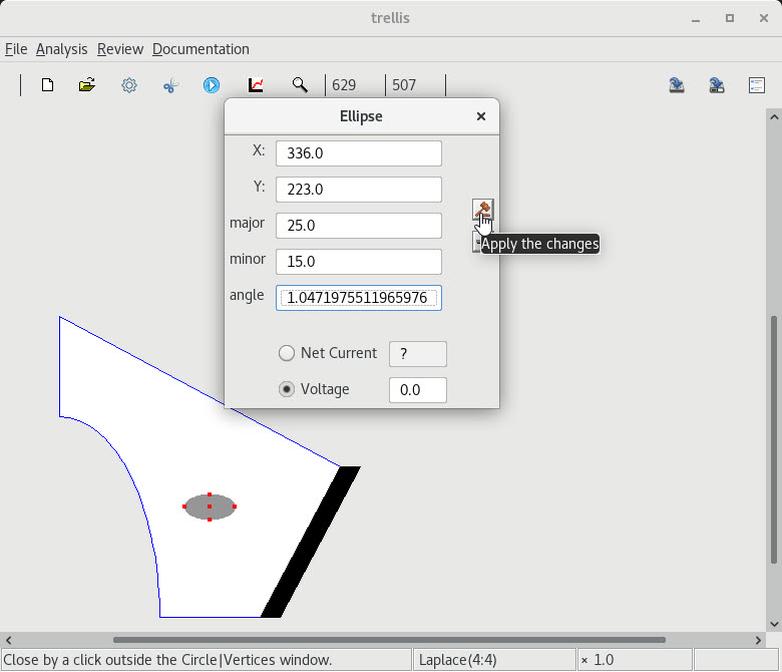Open a file with the folder icon
The width and height of the screenshot is (782, 672).
(x=87, y=85)
